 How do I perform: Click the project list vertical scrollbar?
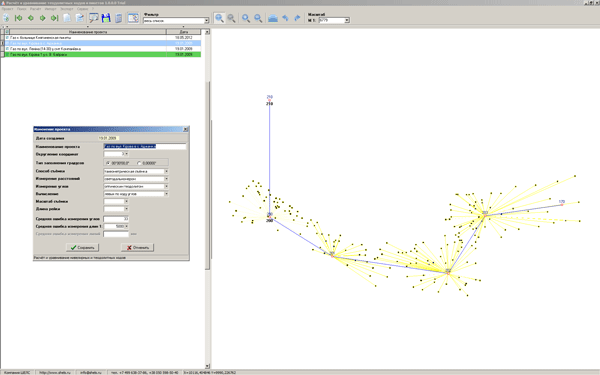click(x=207, y=199)
